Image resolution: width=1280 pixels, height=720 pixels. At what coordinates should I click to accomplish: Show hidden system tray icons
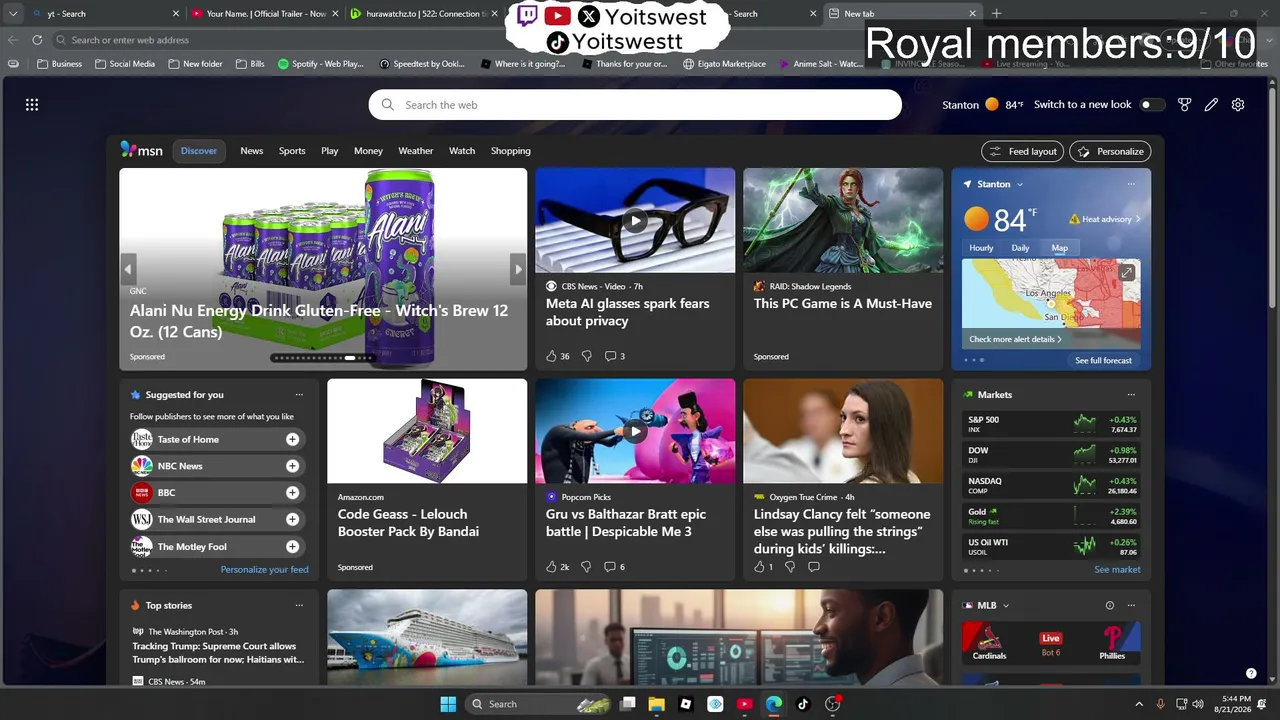1139,704
